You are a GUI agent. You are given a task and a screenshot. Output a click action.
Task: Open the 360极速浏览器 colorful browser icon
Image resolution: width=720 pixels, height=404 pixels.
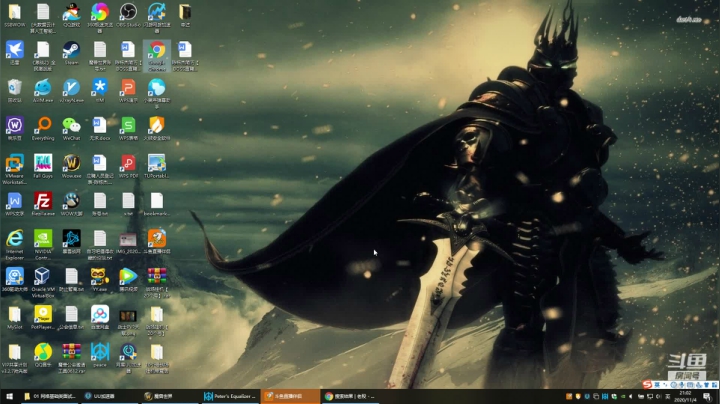[100, 17]
